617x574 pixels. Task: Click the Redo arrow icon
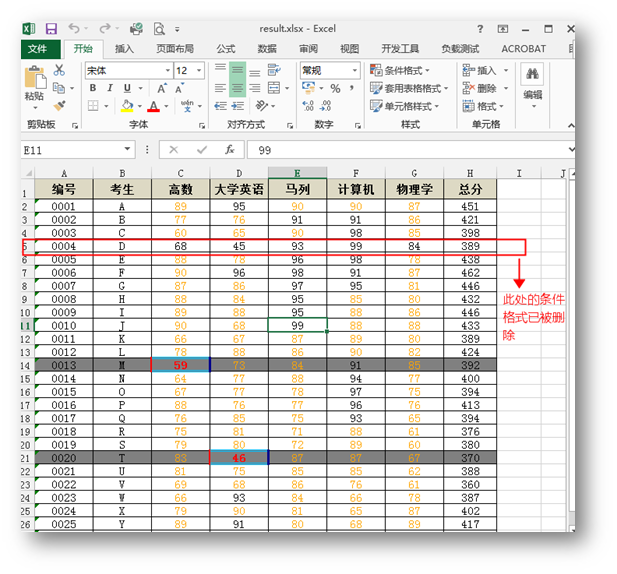pyautogui.click(x=105, y=28)
